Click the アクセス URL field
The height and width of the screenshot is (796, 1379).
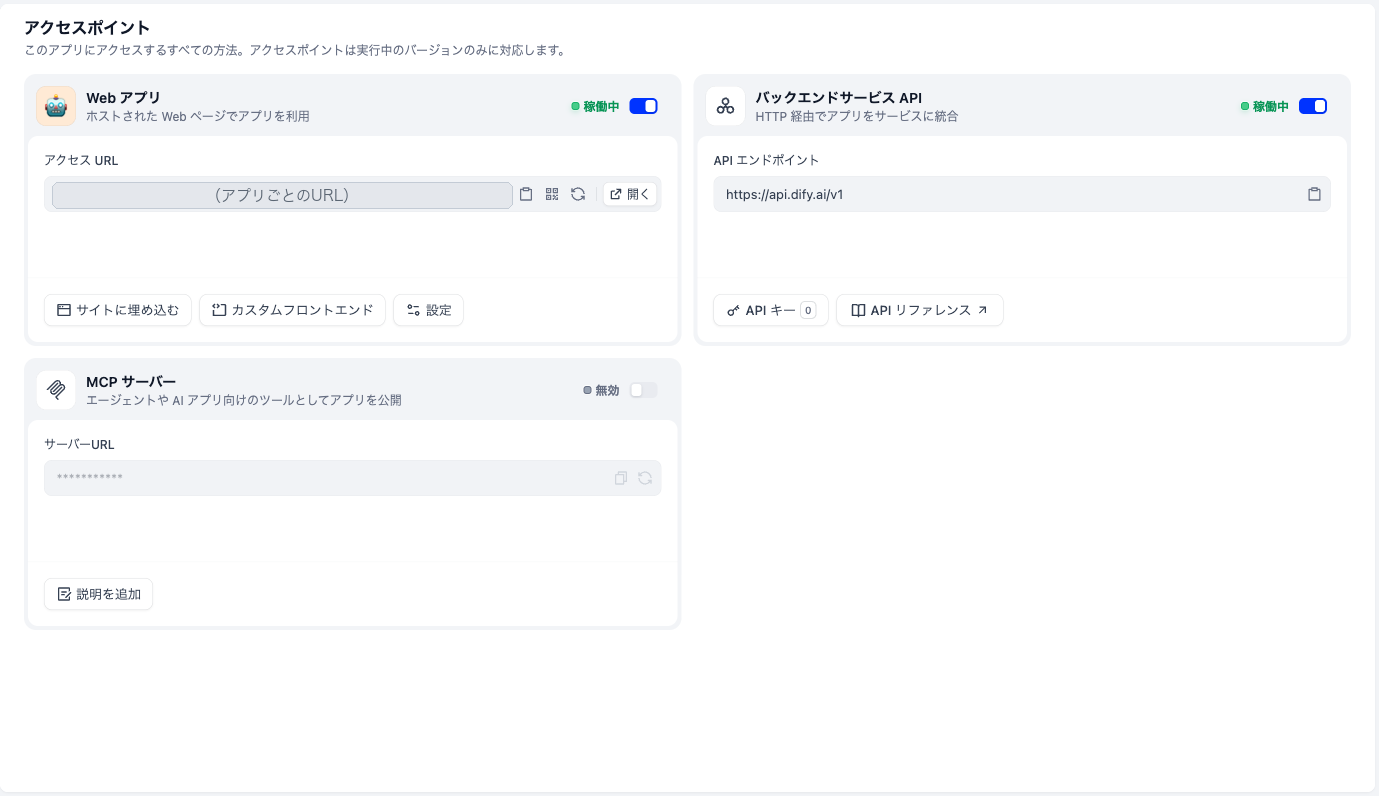(x=282, y=195)
